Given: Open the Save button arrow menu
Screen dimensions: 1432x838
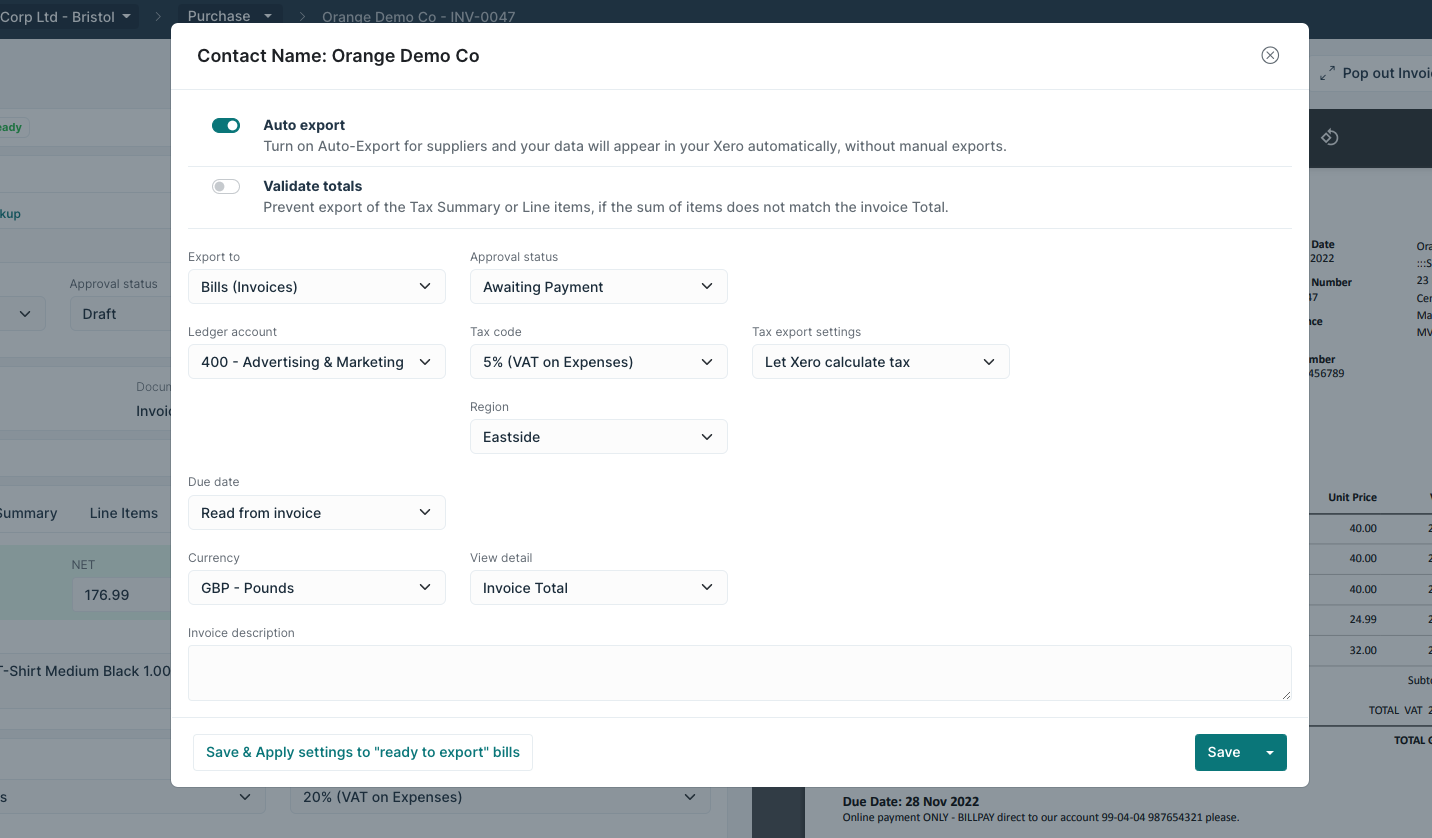Looking at the screenshot, I should point(1270,753).
